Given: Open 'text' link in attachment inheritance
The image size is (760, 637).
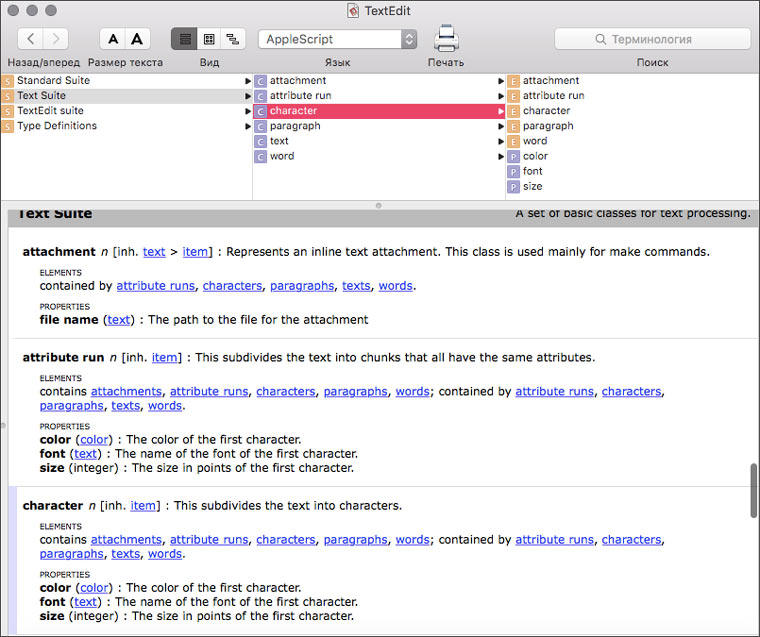Looking at the screenshot, I should click(154, 252).
